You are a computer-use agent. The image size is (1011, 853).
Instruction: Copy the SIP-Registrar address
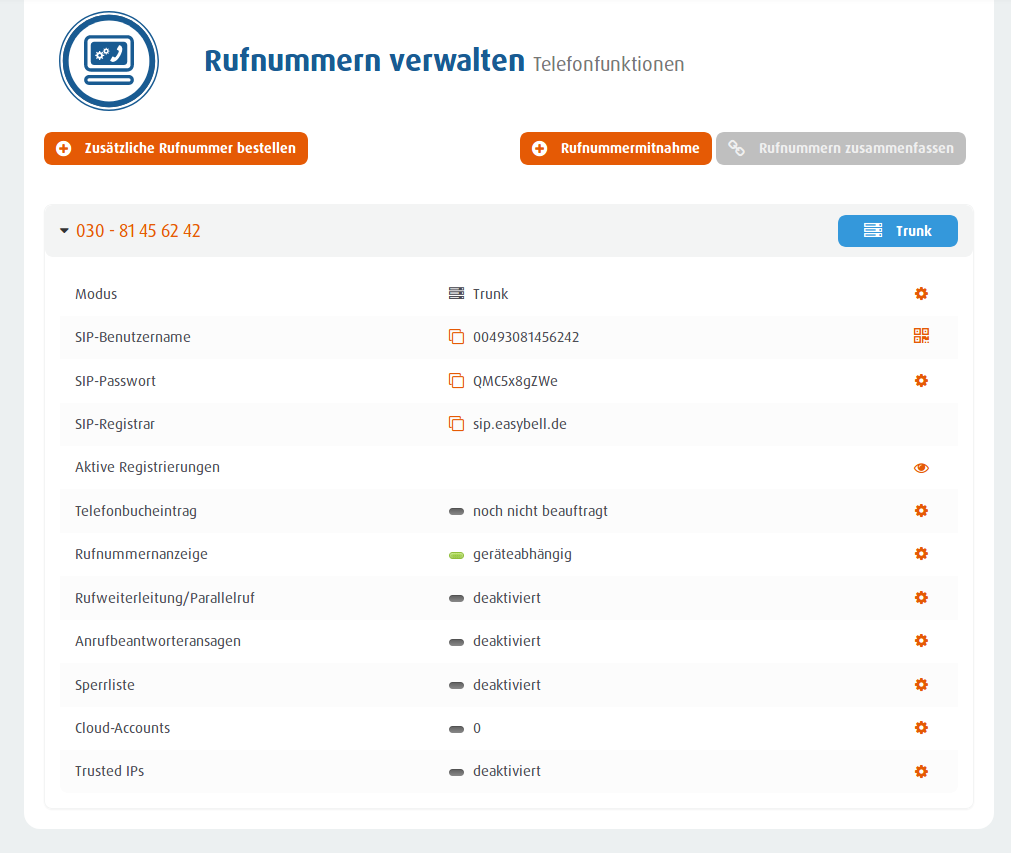point(456,424)
